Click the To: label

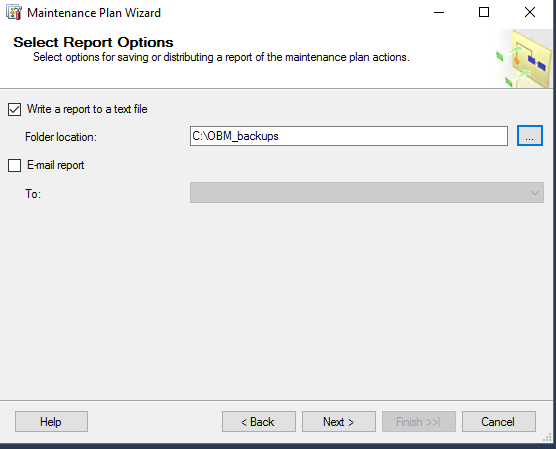coord(33,194)
